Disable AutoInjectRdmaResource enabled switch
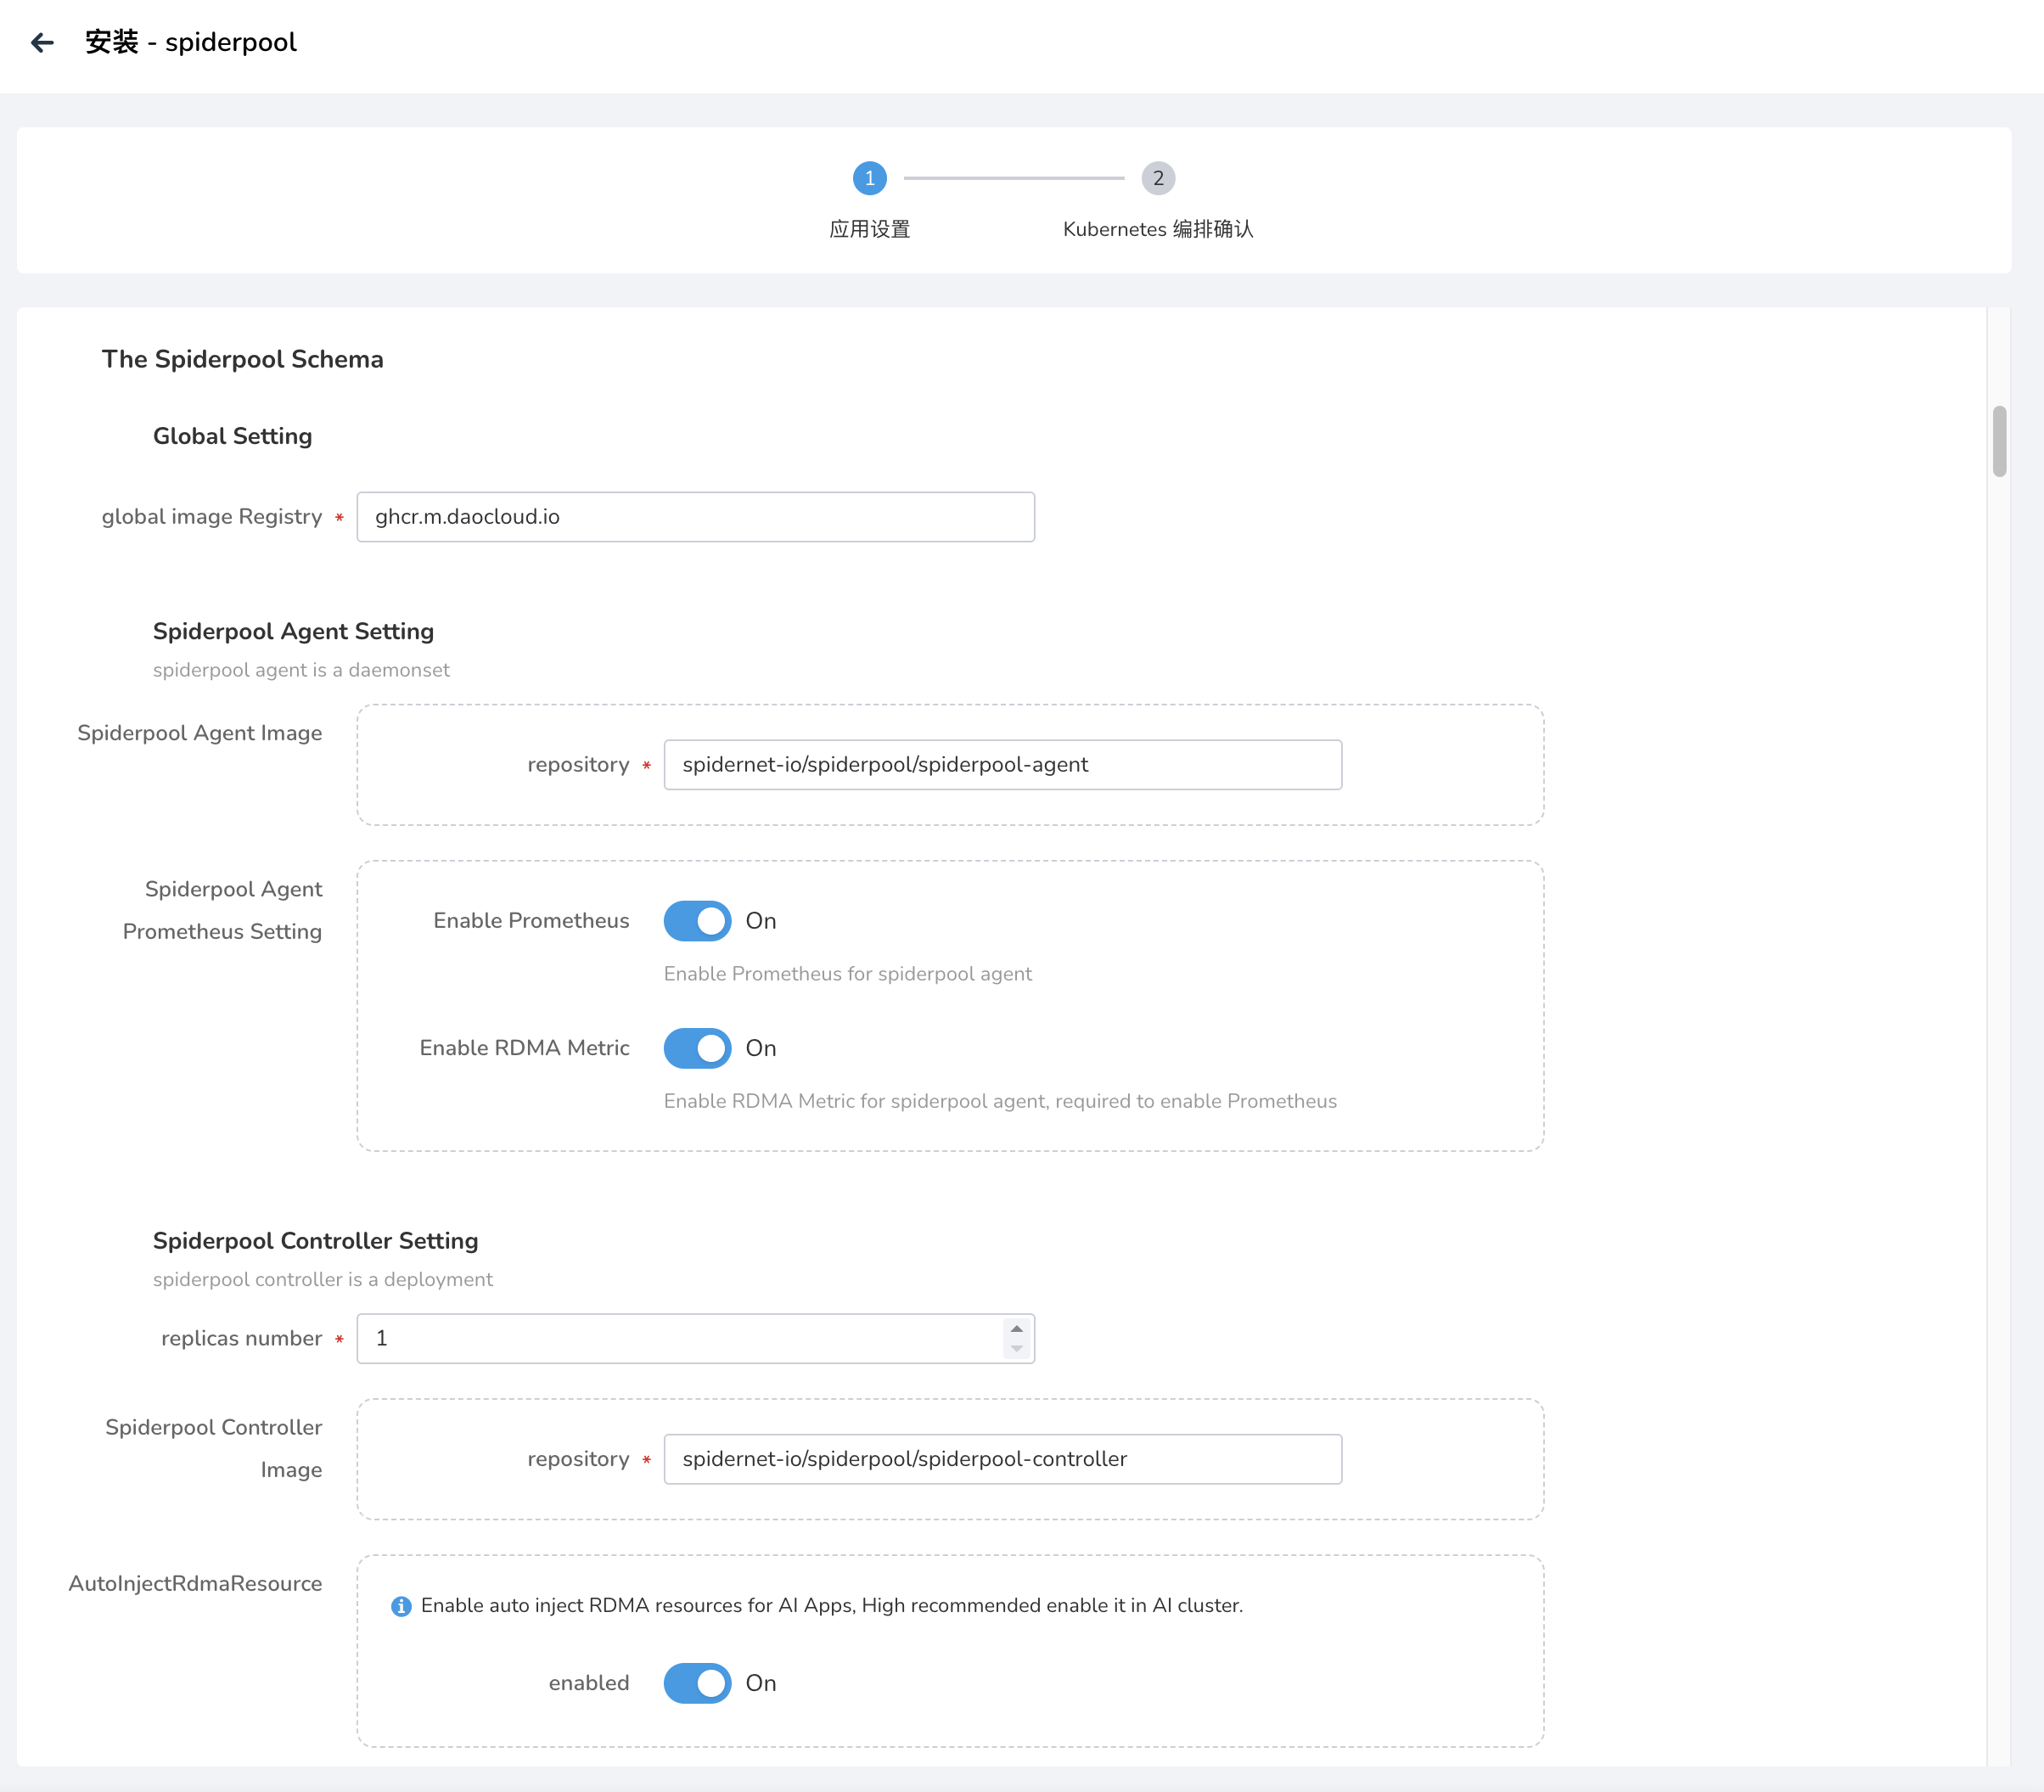This screenshot has height=1792, width=2044. coord(697,1683)
